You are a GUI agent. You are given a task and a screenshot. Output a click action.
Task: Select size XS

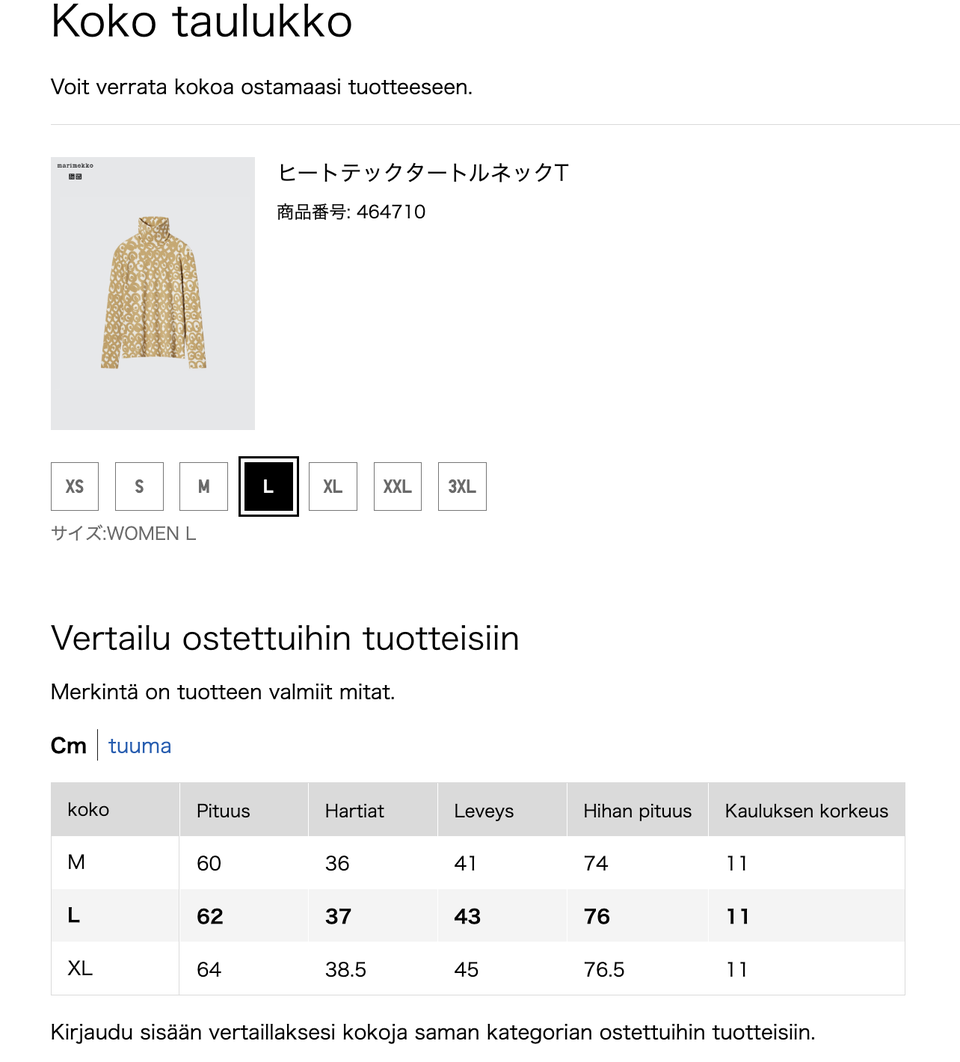click(x=75, y=487)
